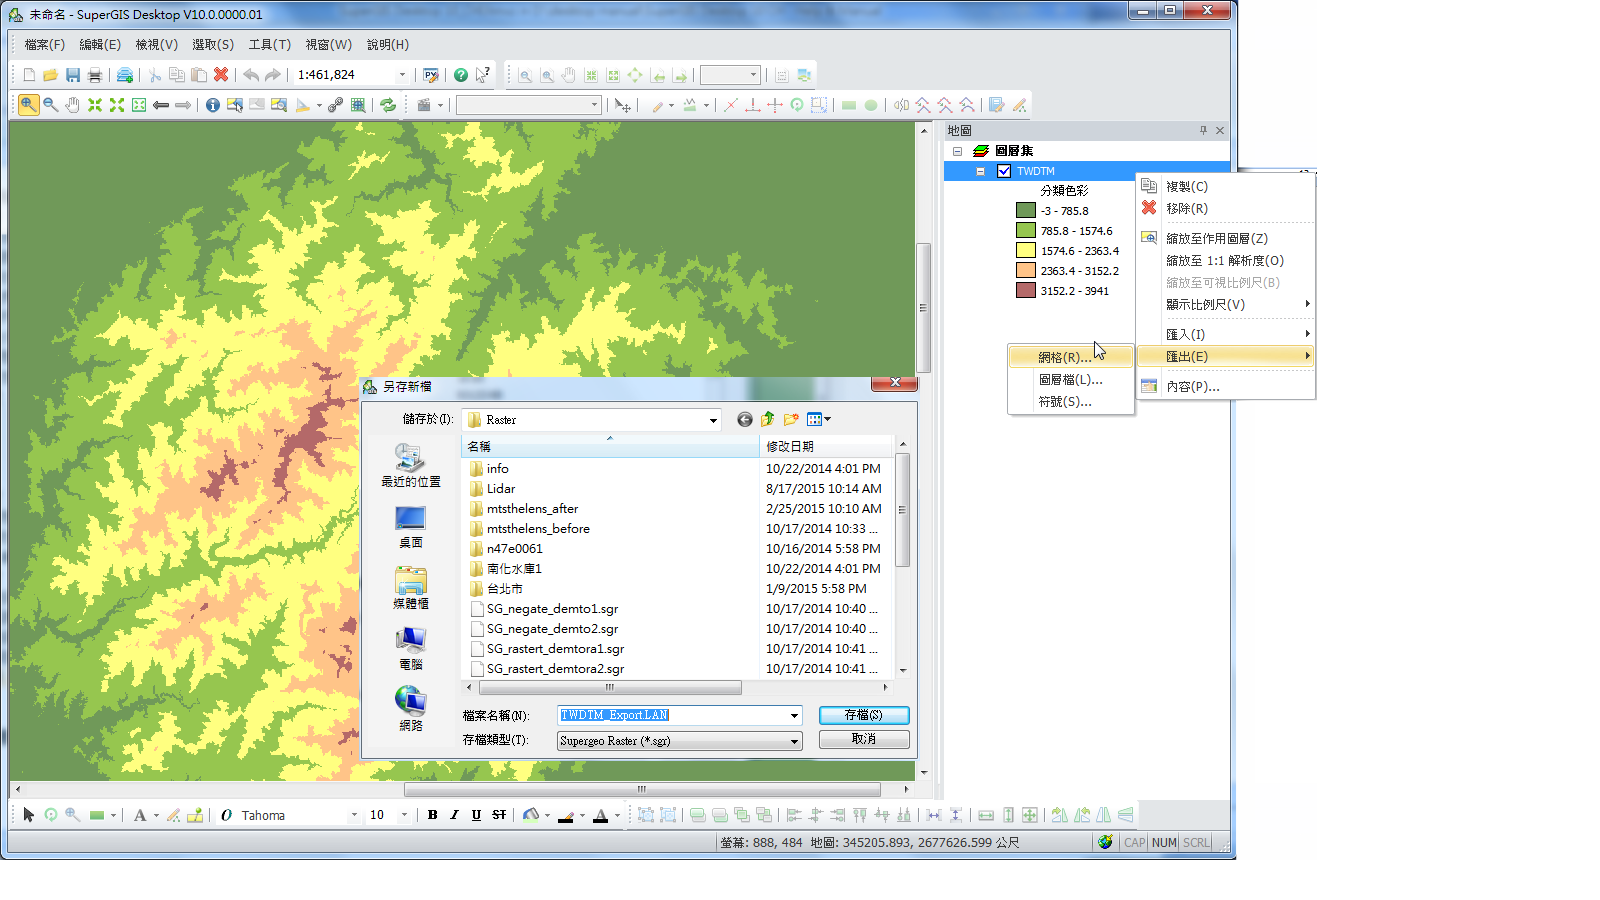Go to 網路 network shortcut
The image size is (1600, 900).
[x=410, y=708]
